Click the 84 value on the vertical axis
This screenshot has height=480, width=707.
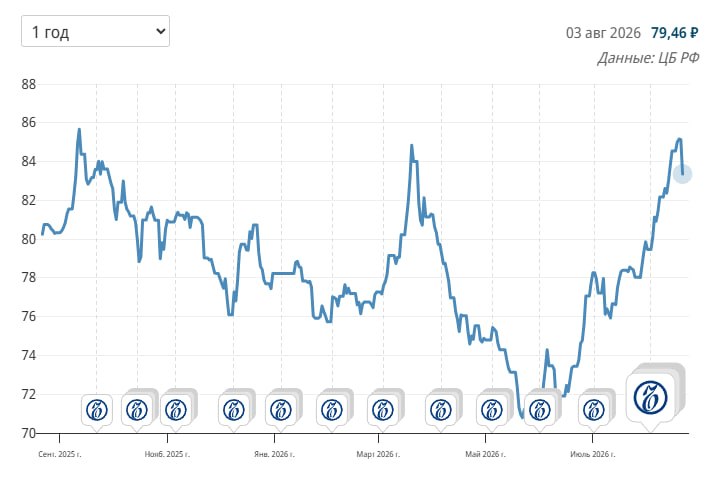click(x=29, y=161)
